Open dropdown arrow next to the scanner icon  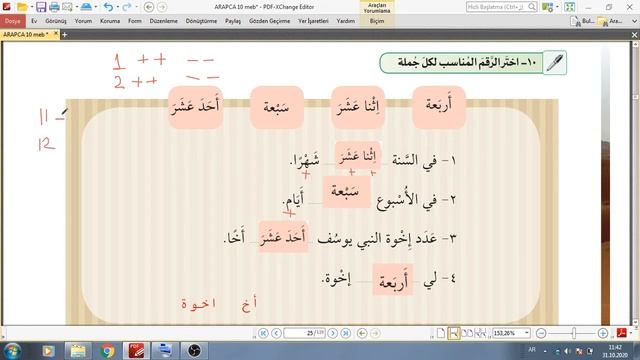[96, 7]
